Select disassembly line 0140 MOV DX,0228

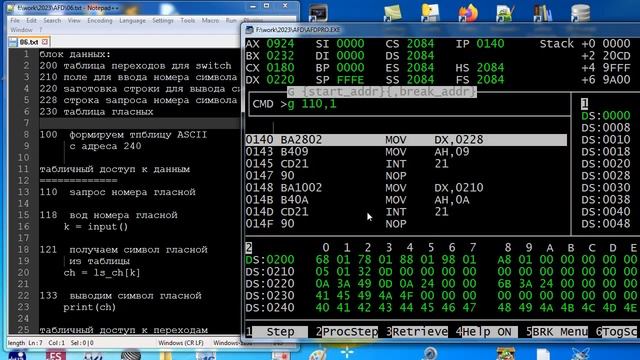point(406,140)
